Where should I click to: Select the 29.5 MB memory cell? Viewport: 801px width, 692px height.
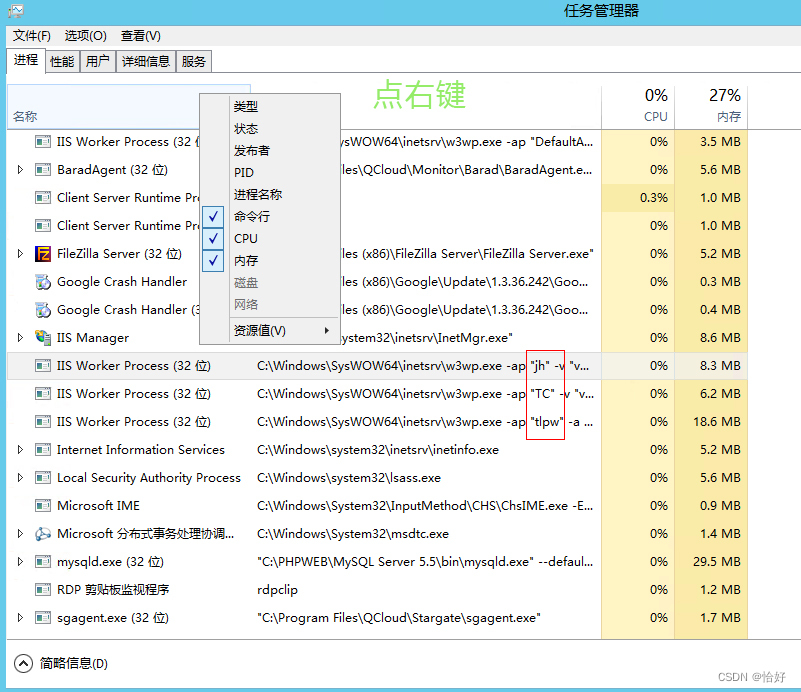tap(711, 562)
